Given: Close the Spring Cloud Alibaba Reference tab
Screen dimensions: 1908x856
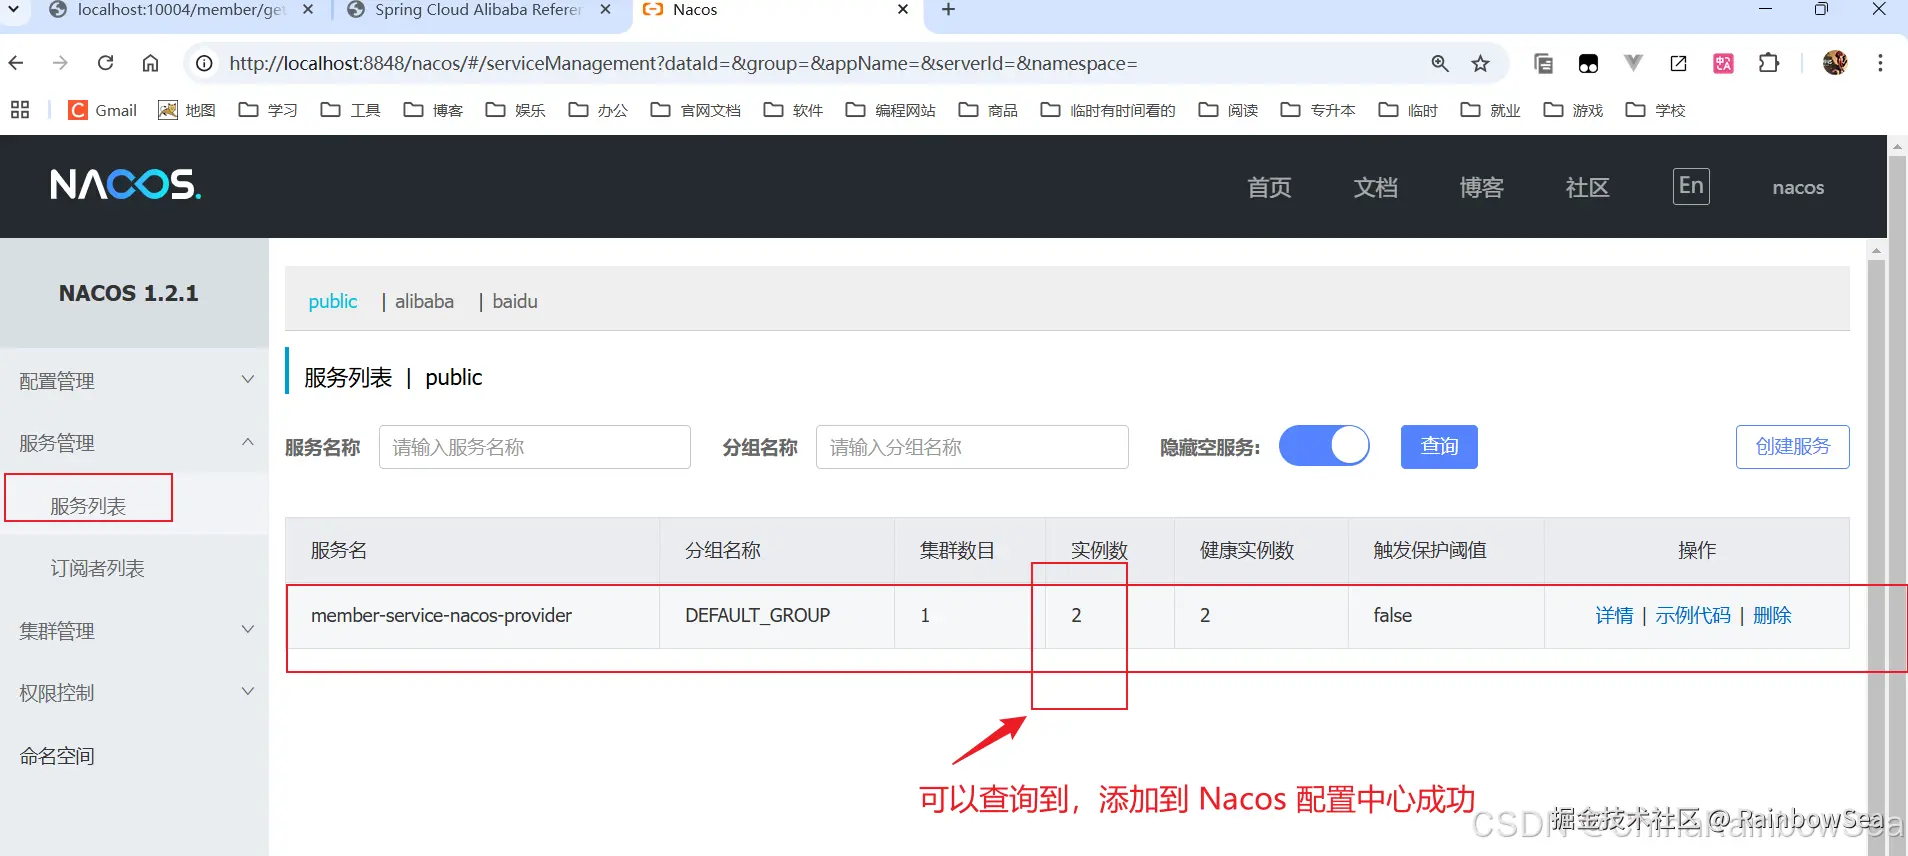Looking at the screenshot, I should point(606,10).
